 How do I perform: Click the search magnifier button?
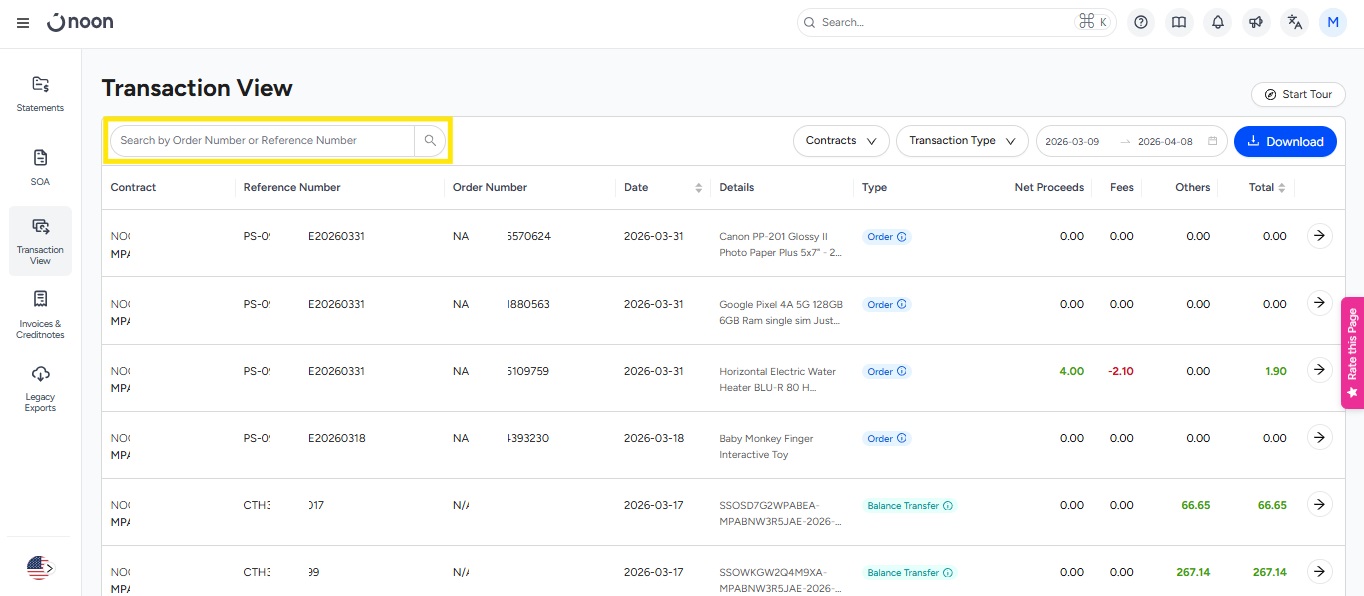[x=430, y=141]
